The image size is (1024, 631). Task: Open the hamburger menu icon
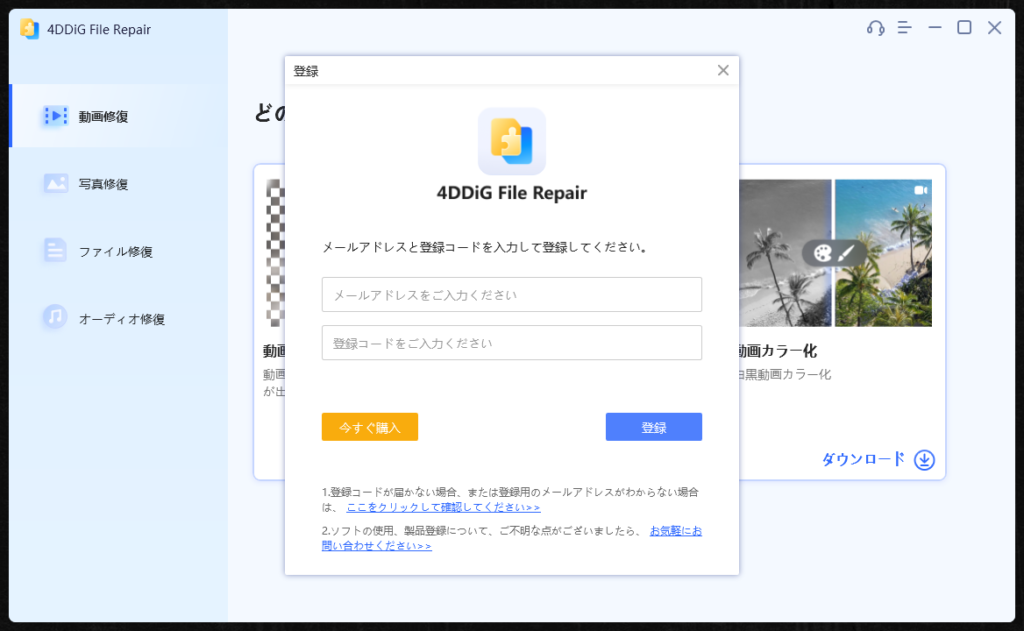(x=905, y=28)
